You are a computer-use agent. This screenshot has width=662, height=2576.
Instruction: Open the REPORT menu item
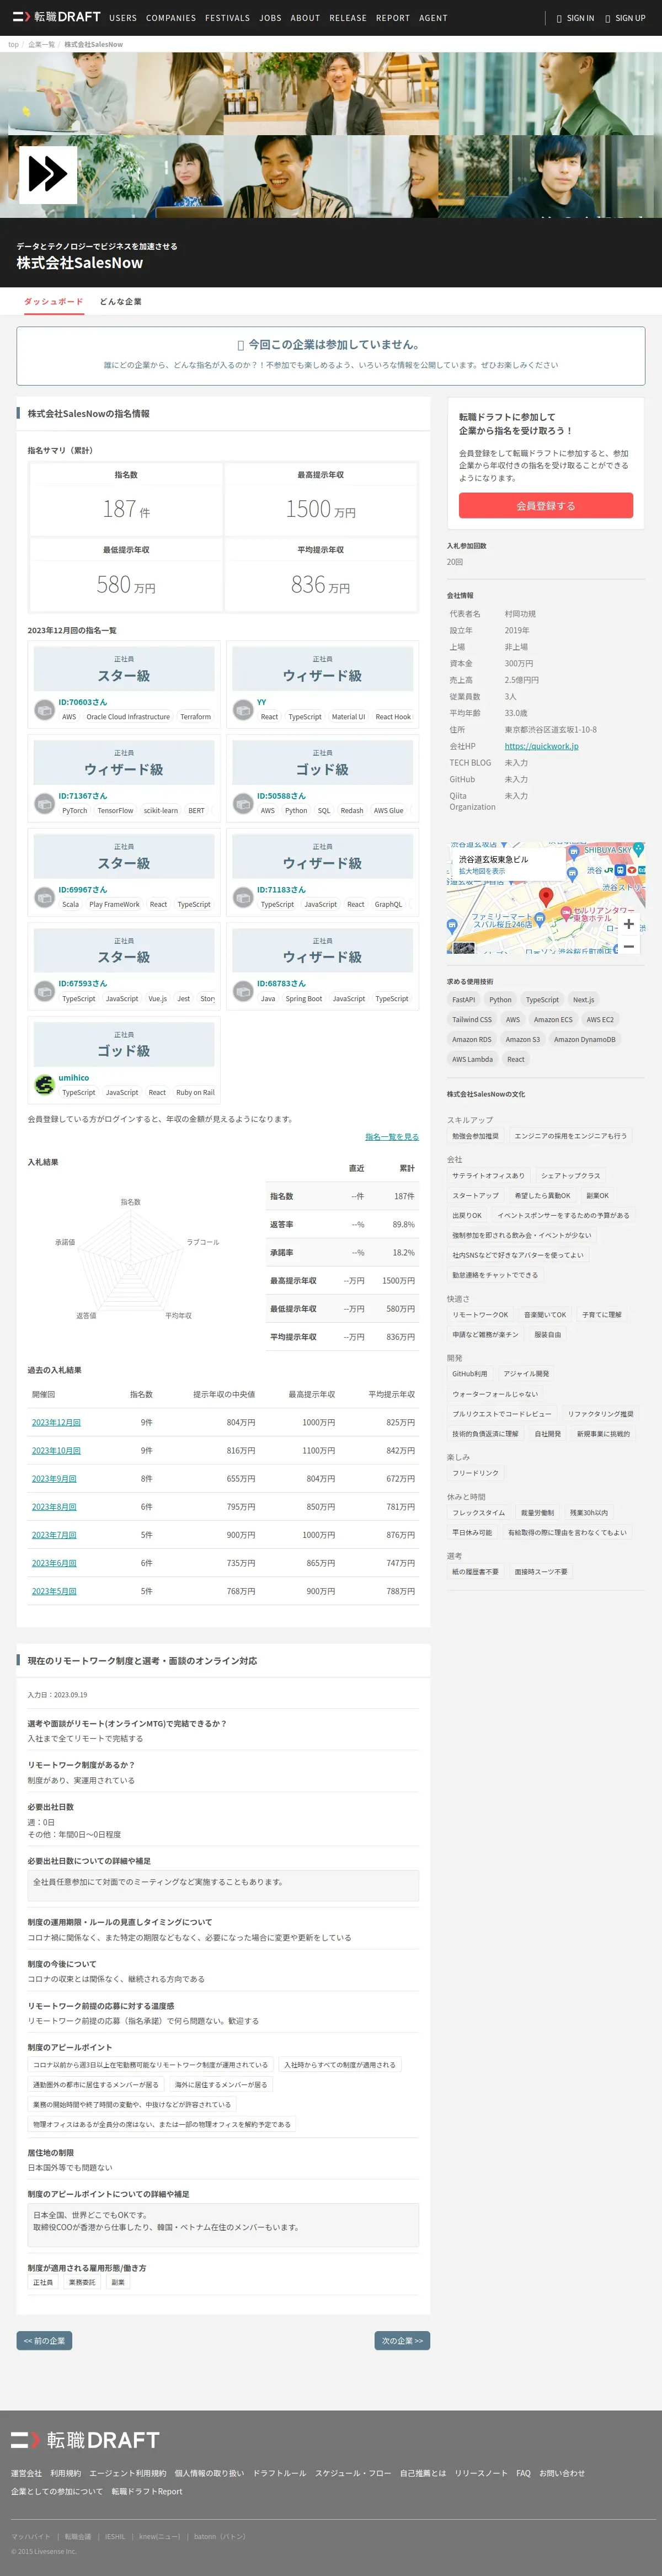tap(393, 18)
